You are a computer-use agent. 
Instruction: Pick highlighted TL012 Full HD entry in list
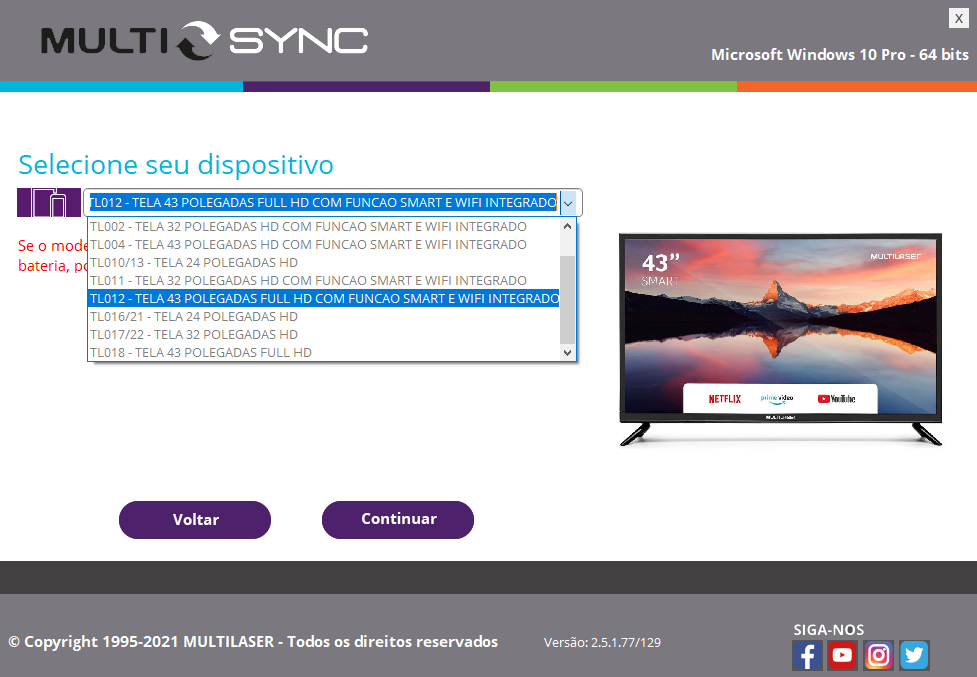[324, 299]
